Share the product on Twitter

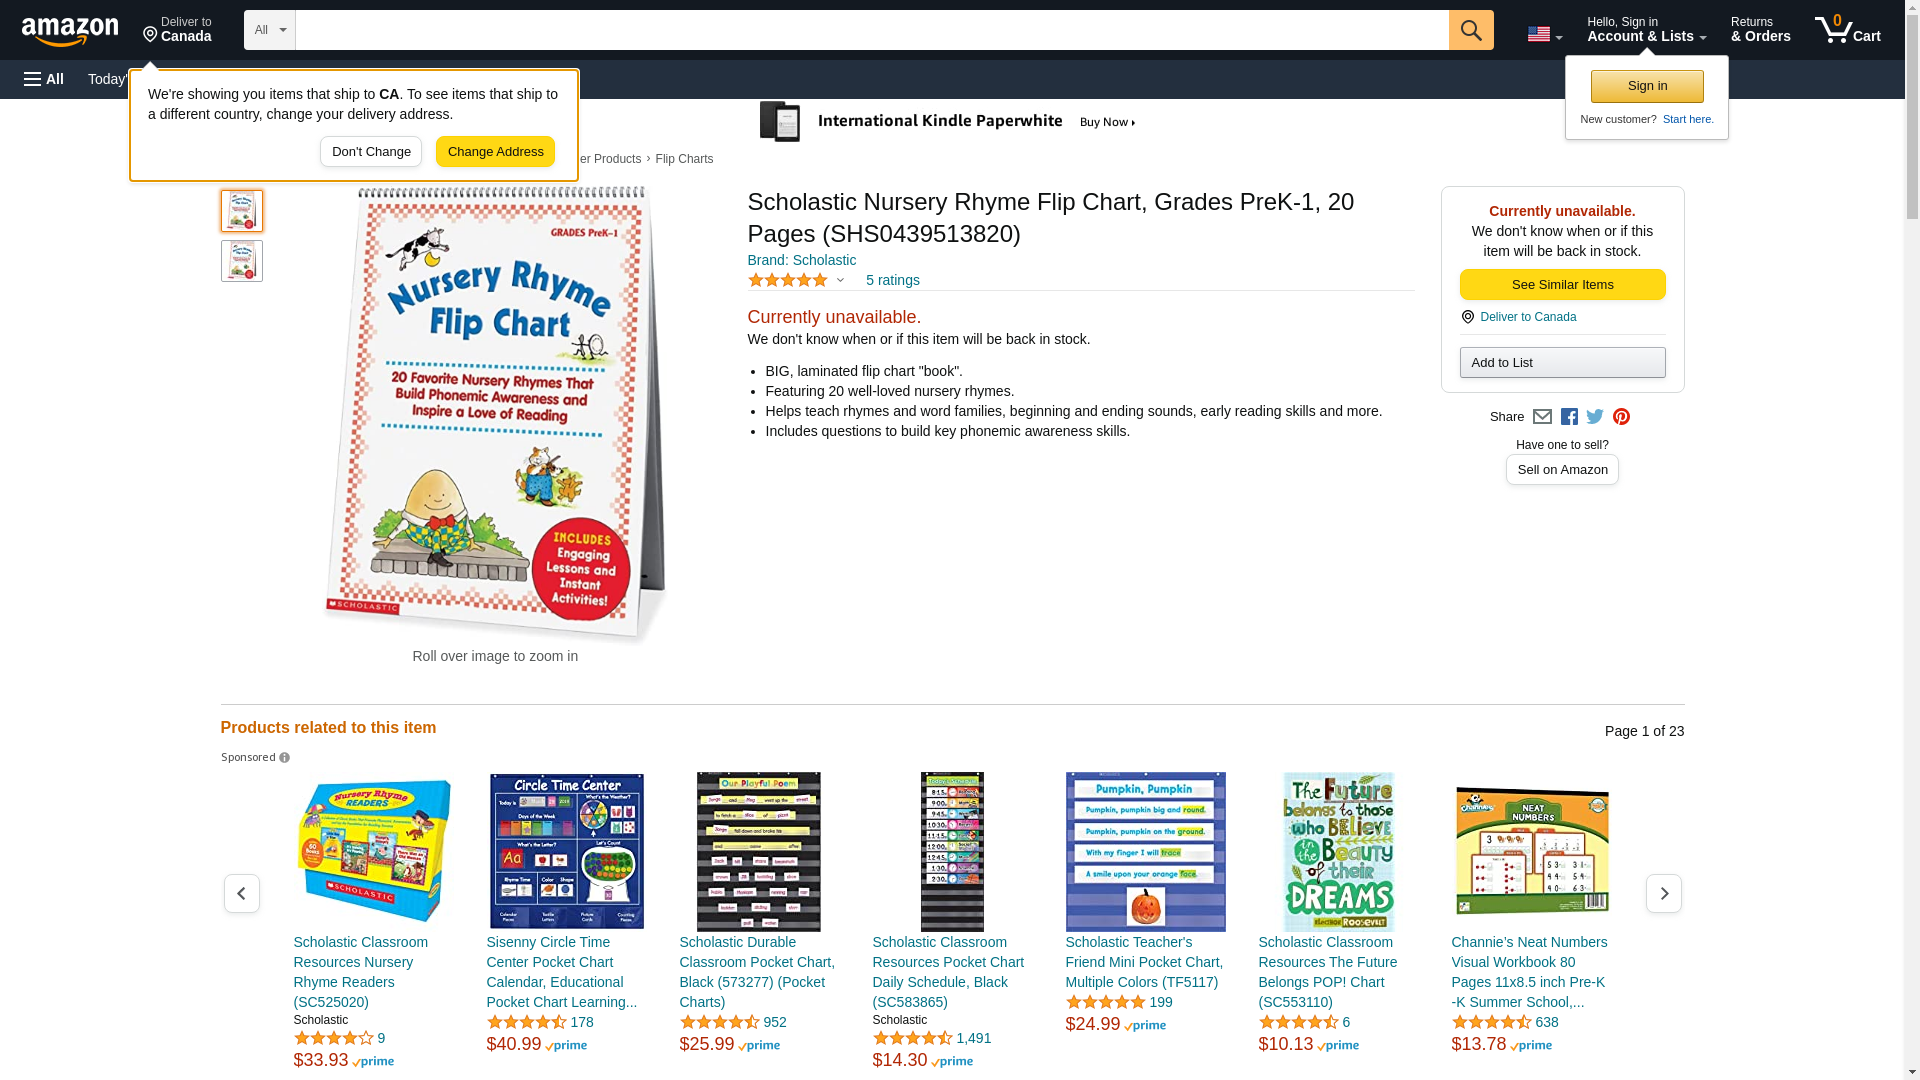click(x=1595, y=417)
